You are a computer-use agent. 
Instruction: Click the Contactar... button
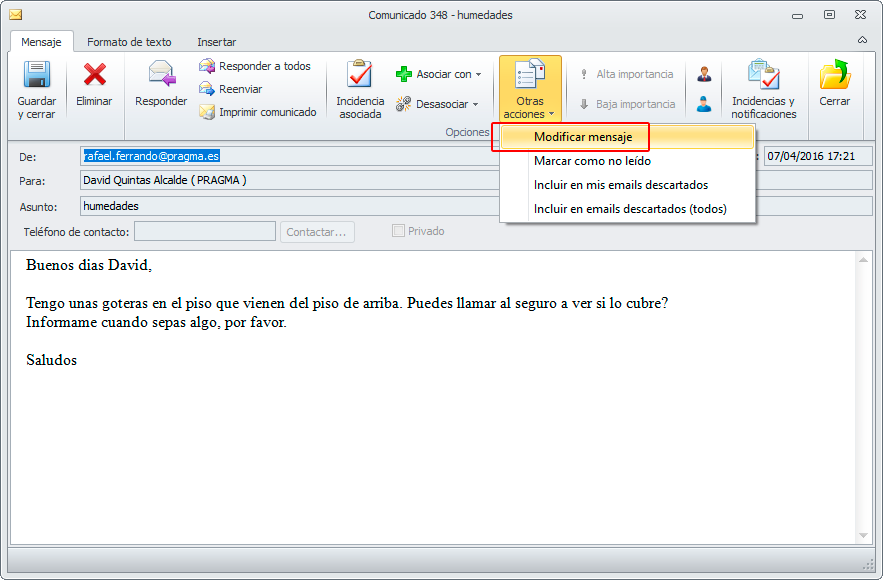317,232
